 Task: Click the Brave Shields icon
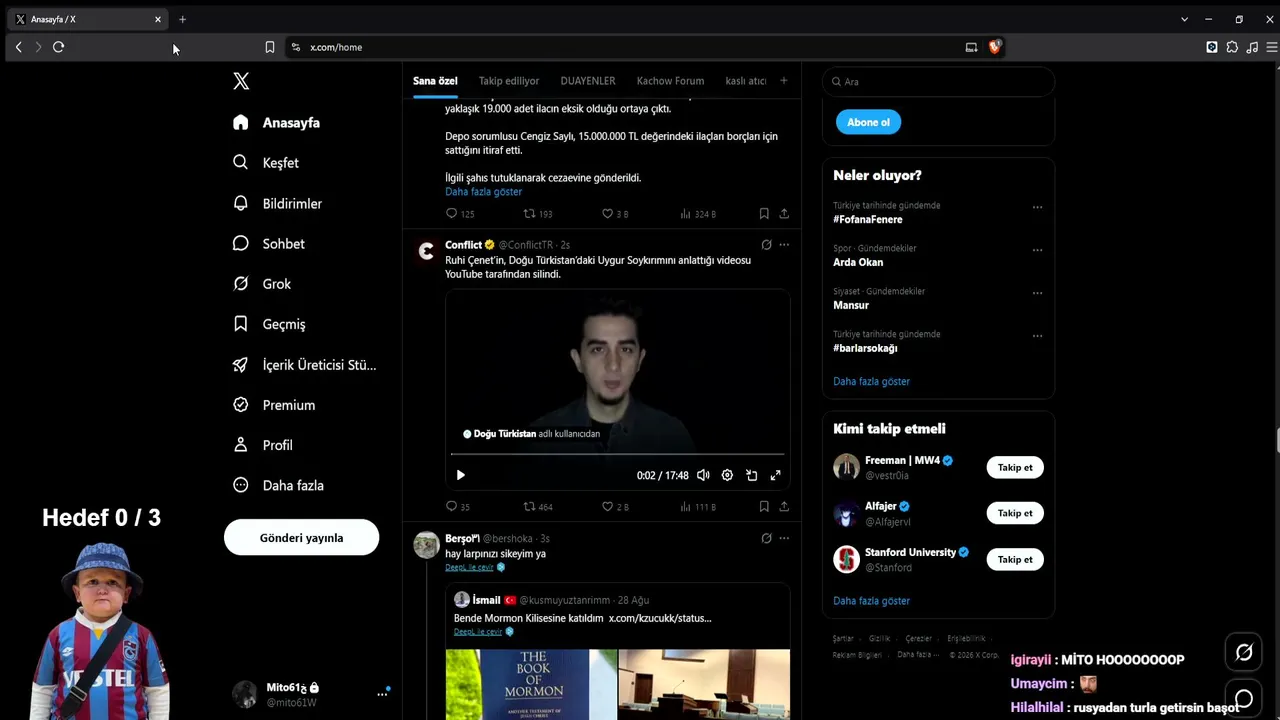point(995,47)
